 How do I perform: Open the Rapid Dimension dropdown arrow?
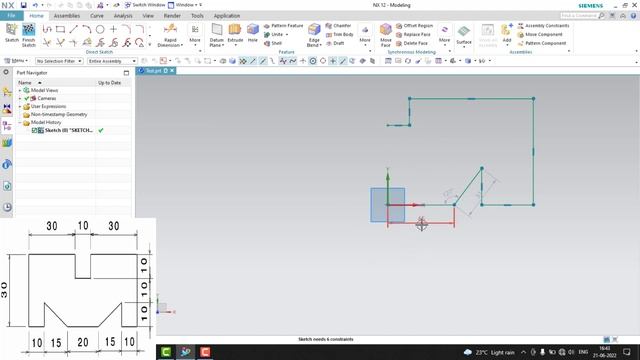[182, 45]
